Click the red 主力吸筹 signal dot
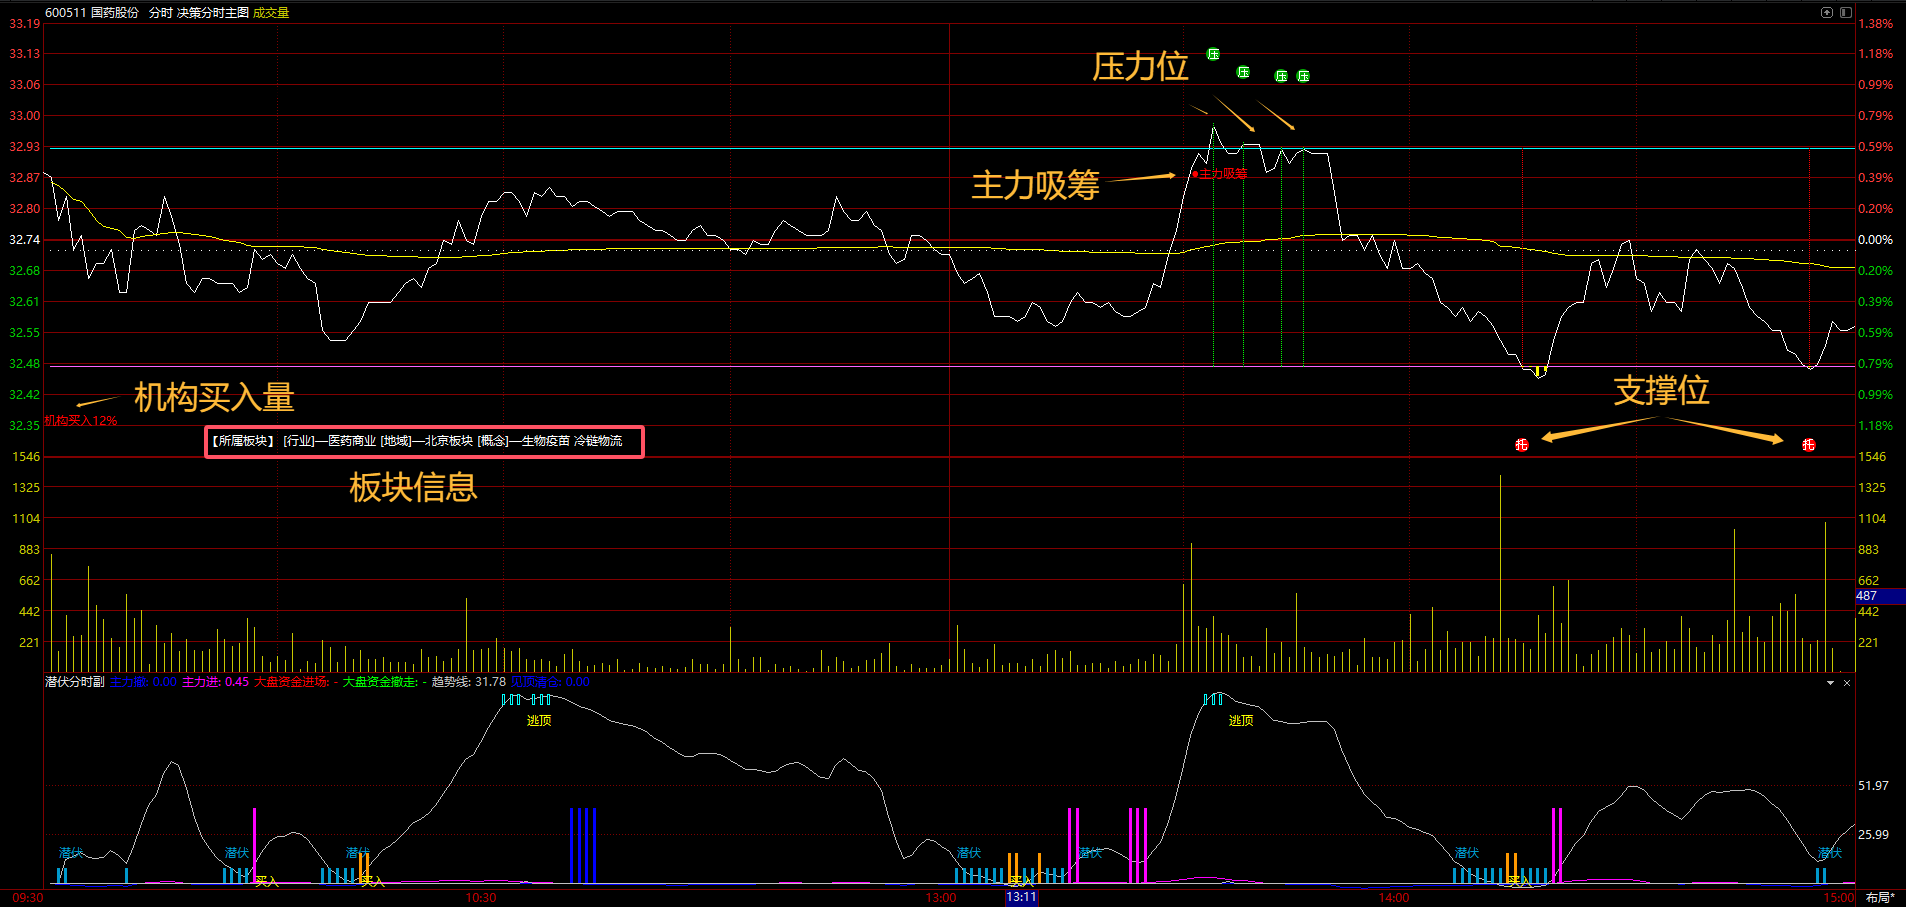 click(1195, 174)
